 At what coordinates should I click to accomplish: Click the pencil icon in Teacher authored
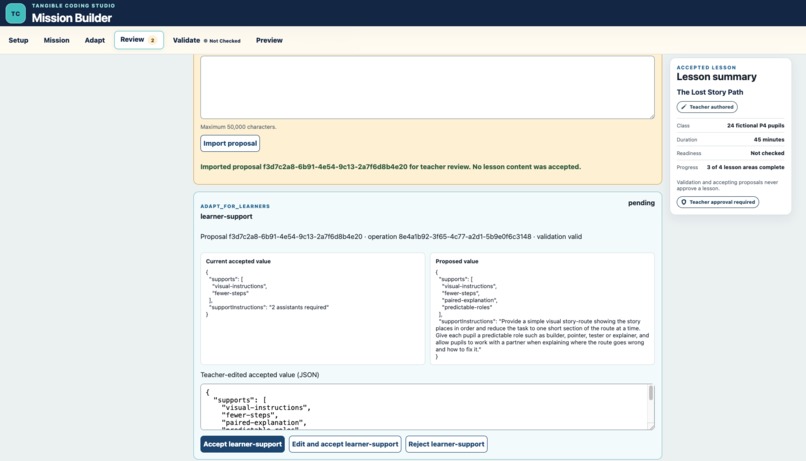pyautogui.click(x=684, y=107)
